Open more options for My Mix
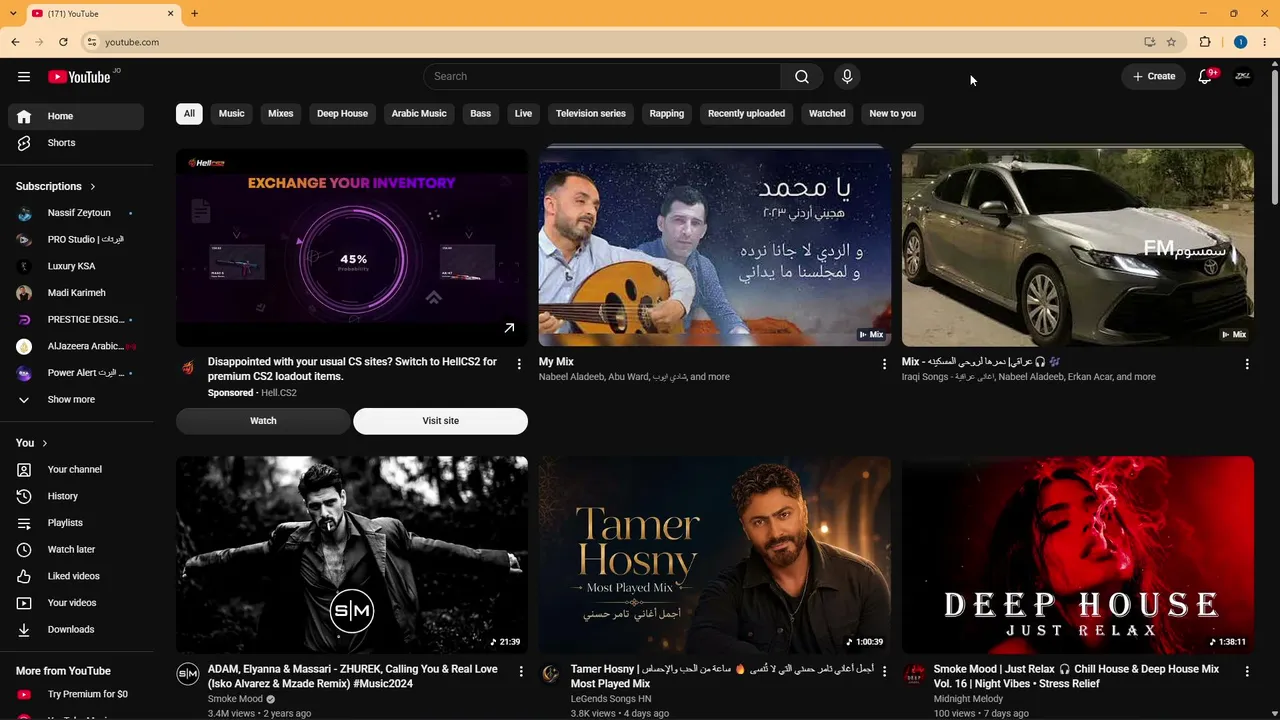This screenshot has width=1280, height=720. (884, 364)
